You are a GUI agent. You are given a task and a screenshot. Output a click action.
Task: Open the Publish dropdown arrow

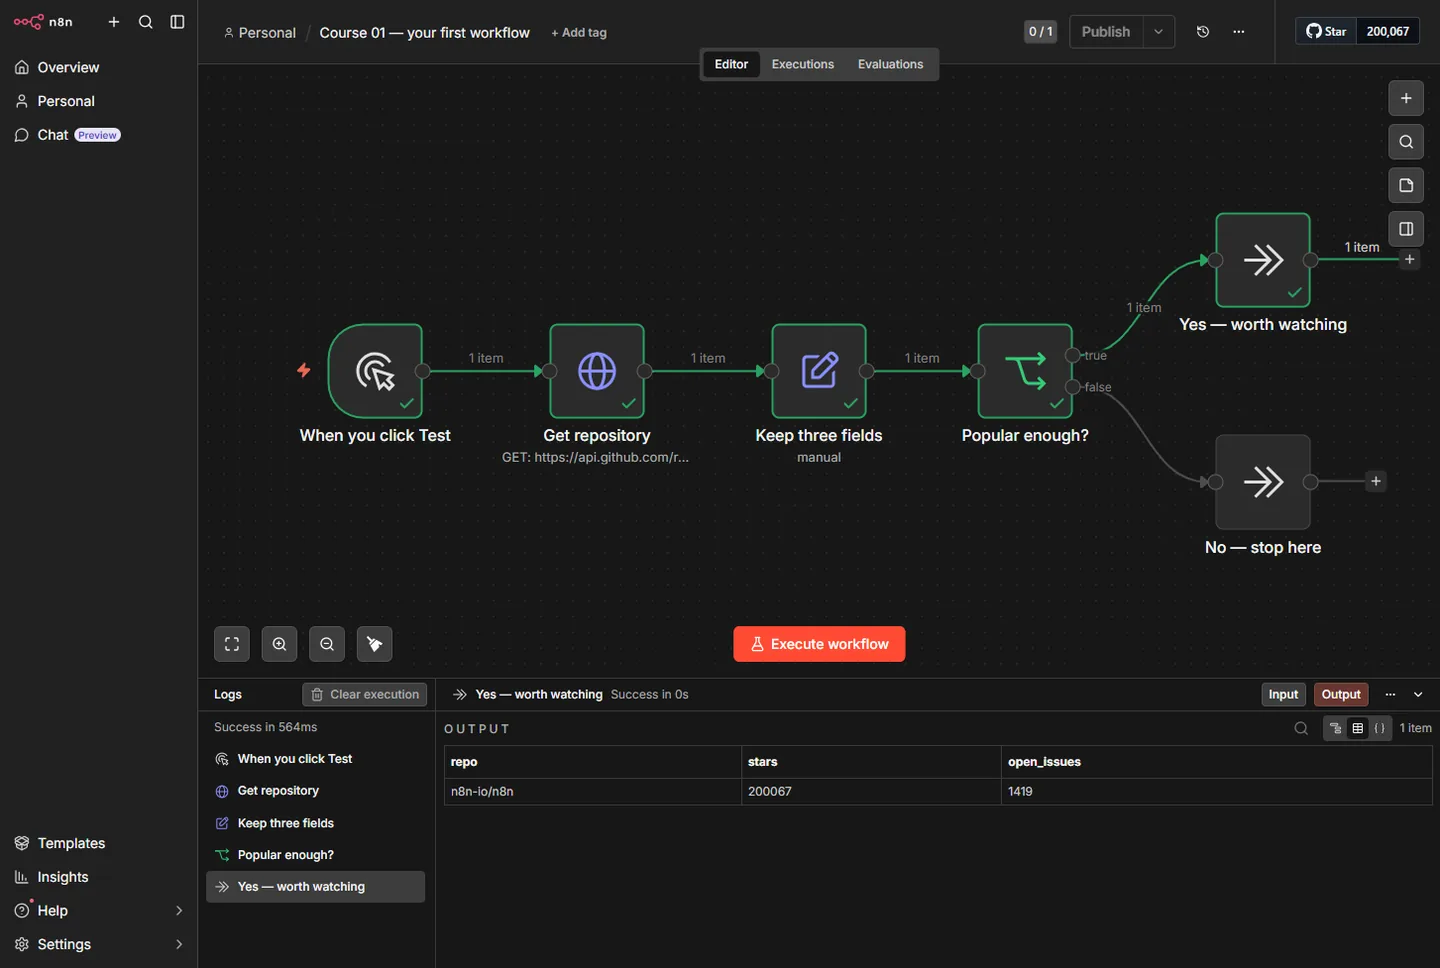click(x=1159, y=32)
